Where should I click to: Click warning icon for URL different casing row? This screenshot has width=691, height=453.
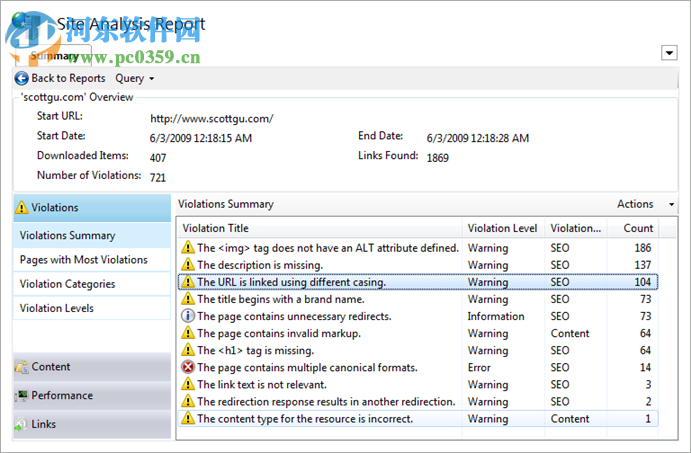coord(188,282)
